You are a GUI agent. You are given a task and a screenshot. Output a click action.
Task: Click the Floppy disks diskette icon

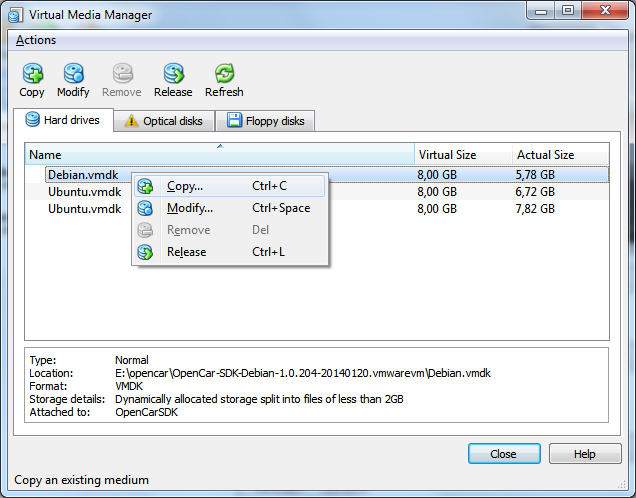[234, 120]
